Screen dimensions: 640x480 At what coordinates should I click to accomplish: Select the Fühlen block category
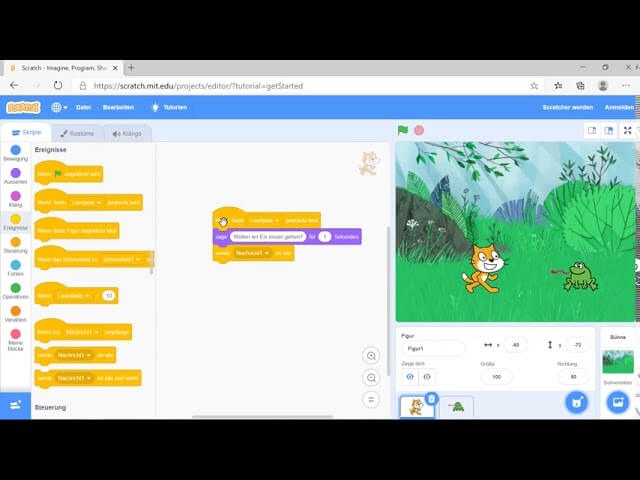tap(16, 268)
